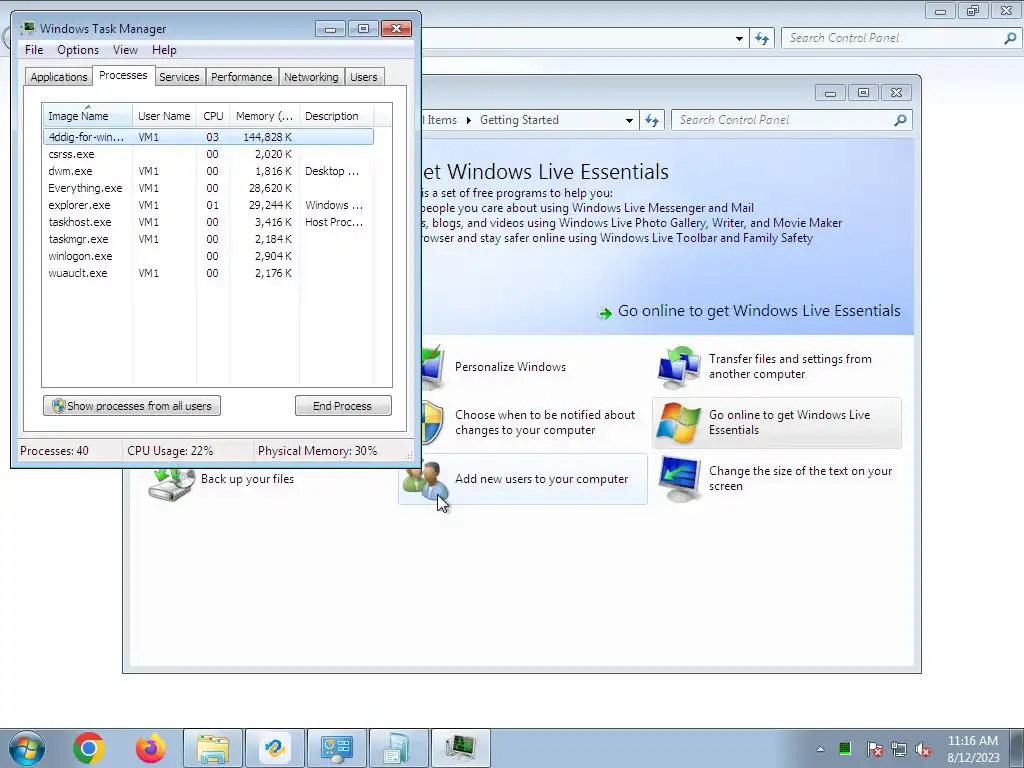Switch to the Processes tab
1024x768 pixels.
(123, 75)
